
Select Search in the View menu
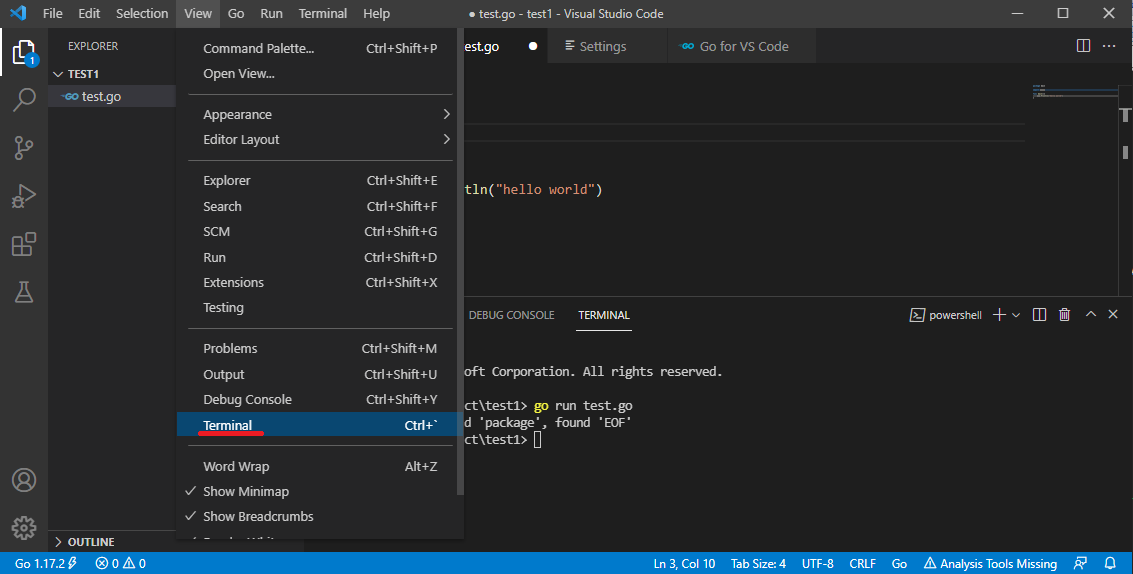318,206
